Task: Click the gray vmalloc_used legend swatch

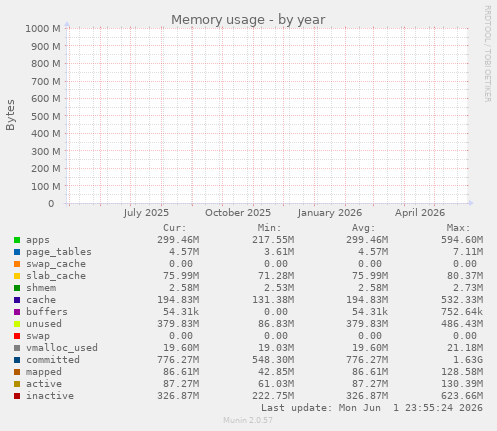Action: [17, 348]
